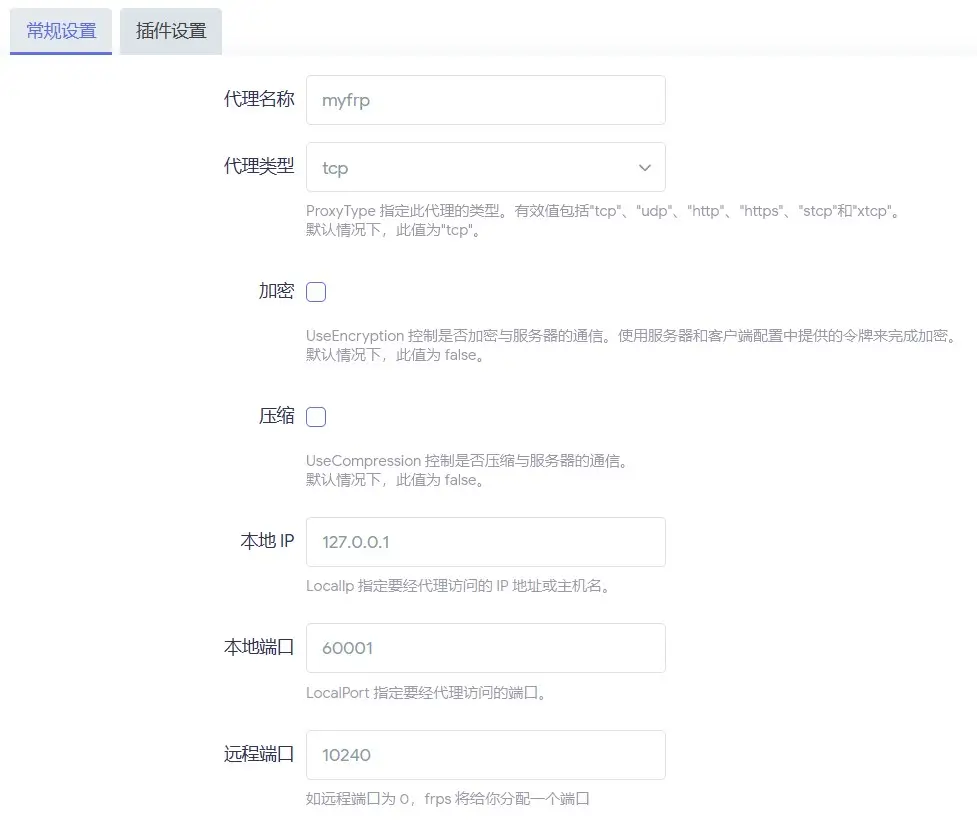Enable the 加密 checkbox
Screen dimensions: 977x822
[316, 292]
